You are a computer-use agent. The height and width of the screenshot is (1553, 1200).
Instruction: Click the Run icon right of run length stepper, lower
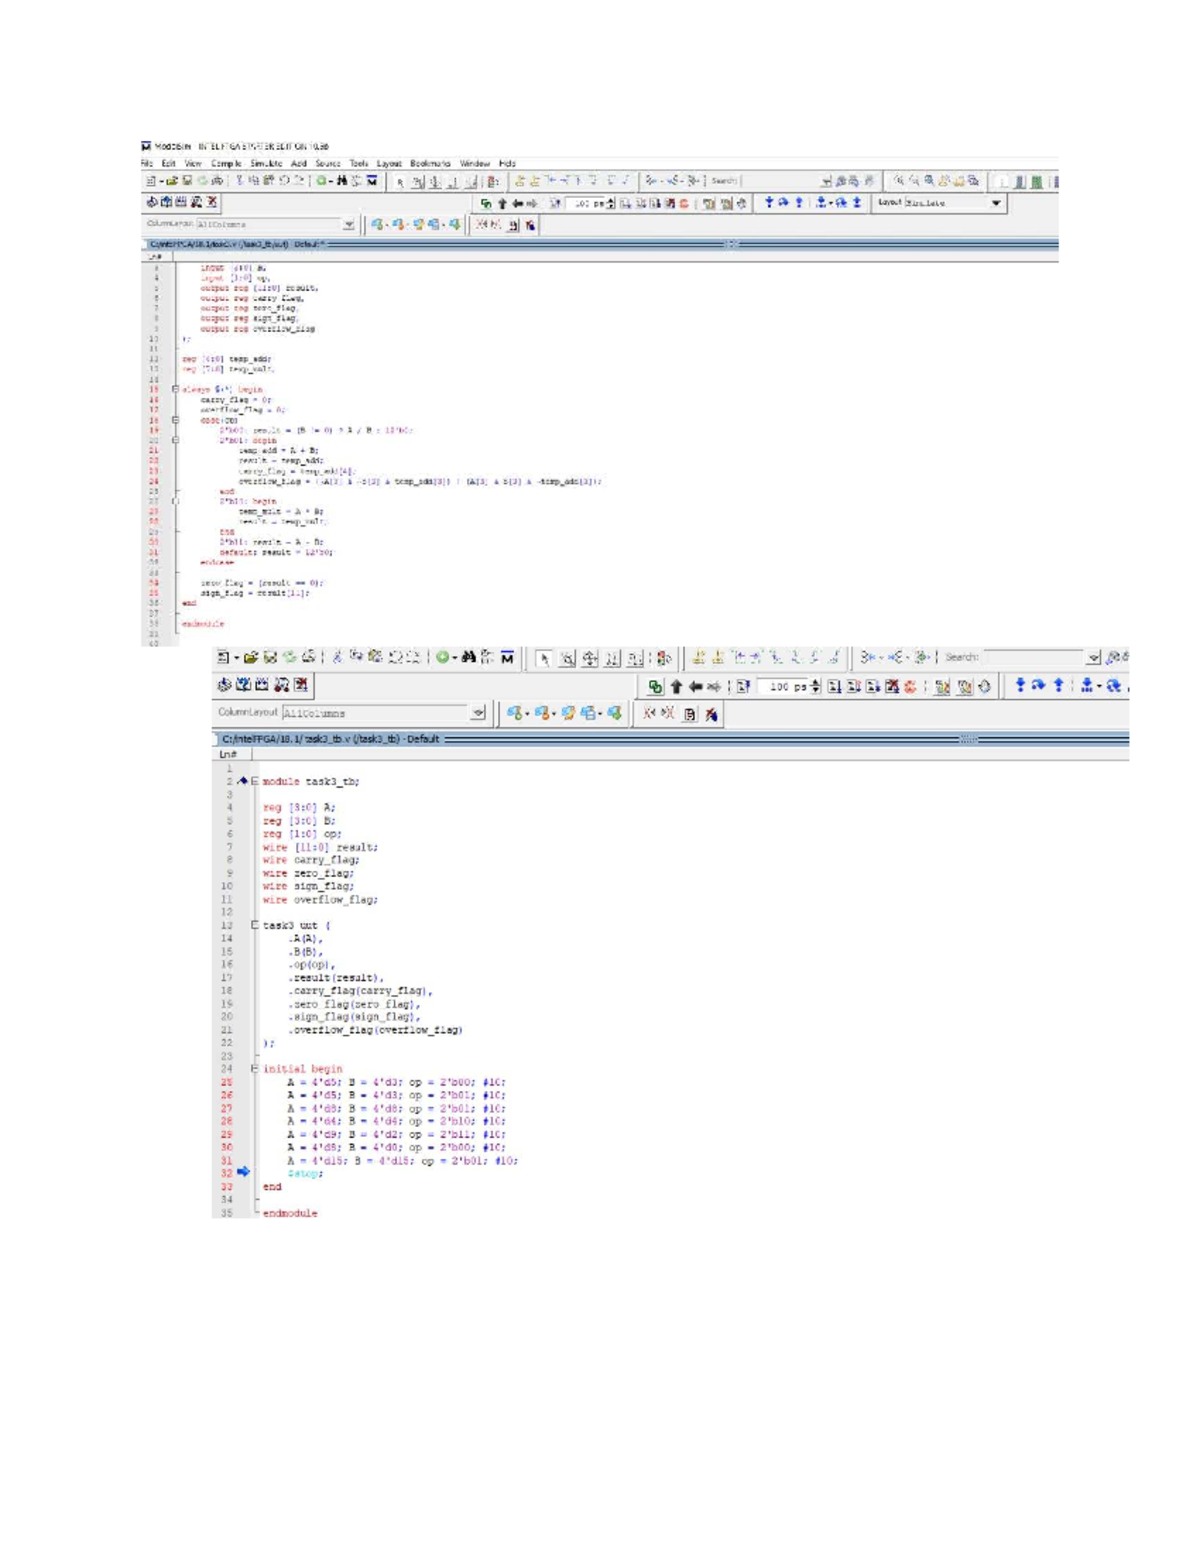pyautogui.click(x=834, y=687)
